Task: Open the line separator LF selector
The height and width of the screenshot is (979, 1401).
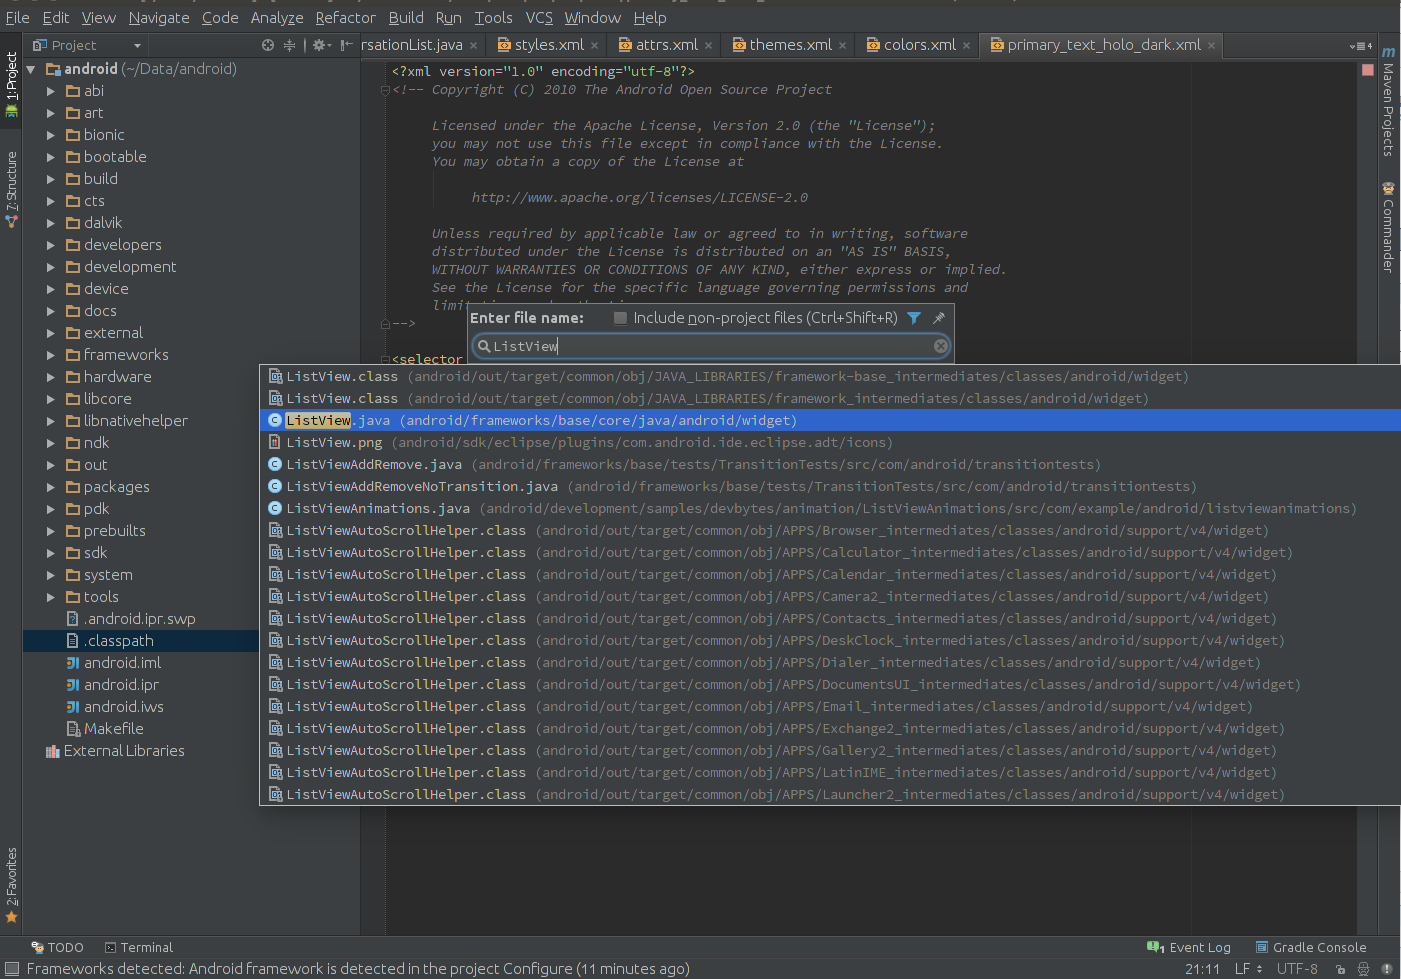Action: [1248, 969]
